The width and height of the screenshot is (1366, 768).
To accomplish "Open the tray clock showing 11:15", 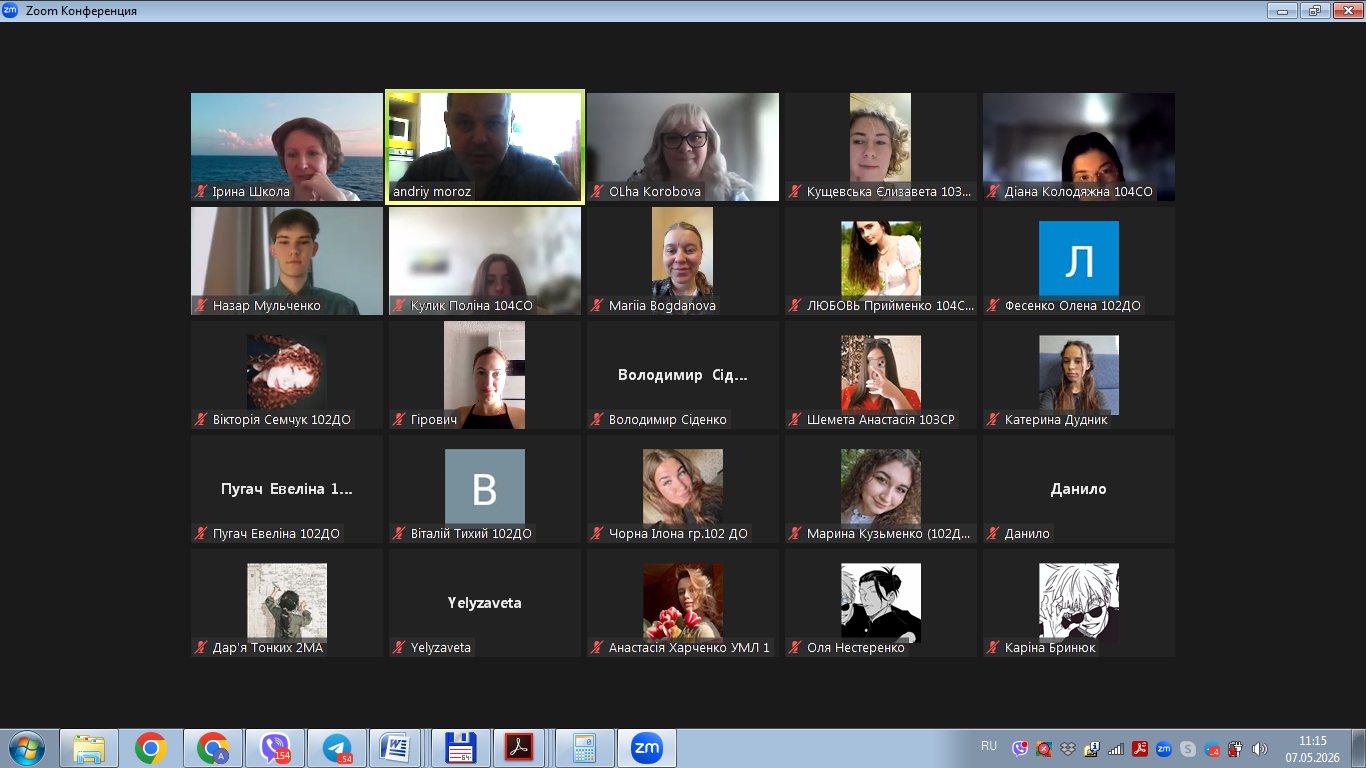I will [x=1312, y=748].
